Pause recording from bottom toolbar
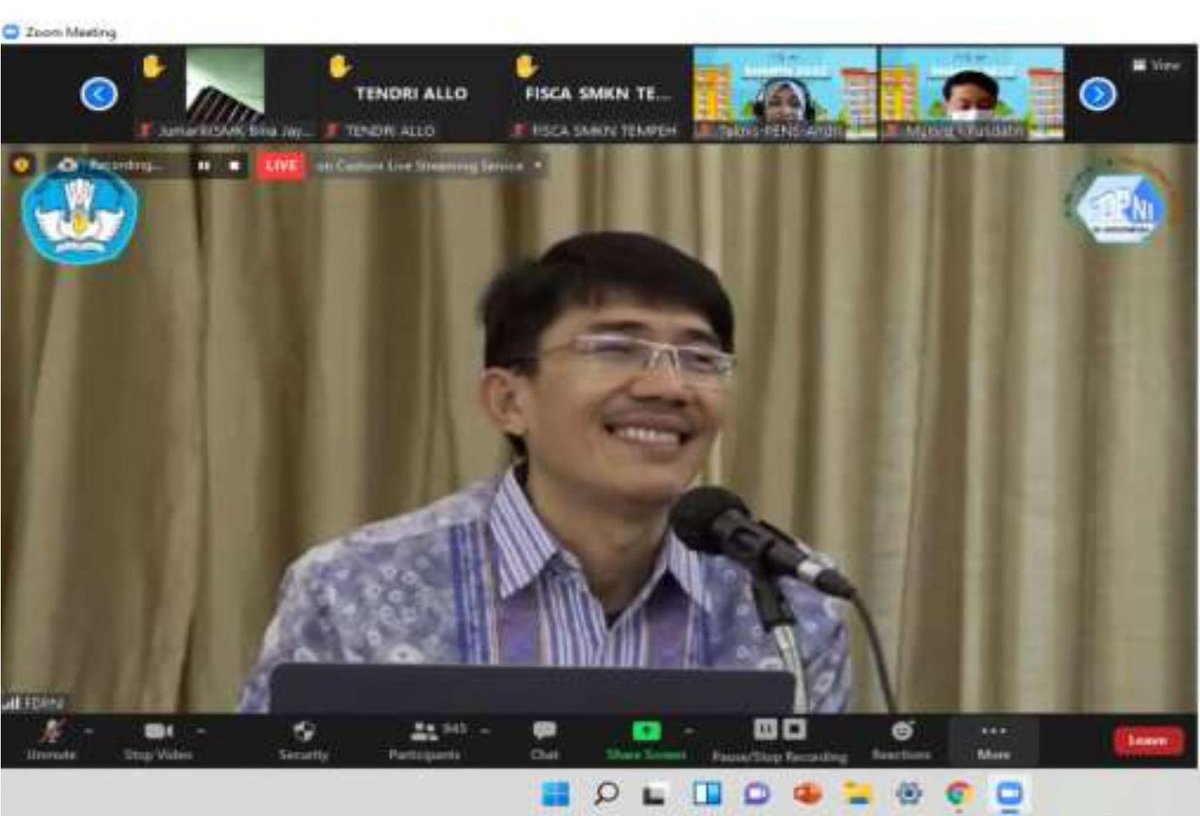Image resolution: width=1200 pixels, height=816 pixels. click(765, 730)
